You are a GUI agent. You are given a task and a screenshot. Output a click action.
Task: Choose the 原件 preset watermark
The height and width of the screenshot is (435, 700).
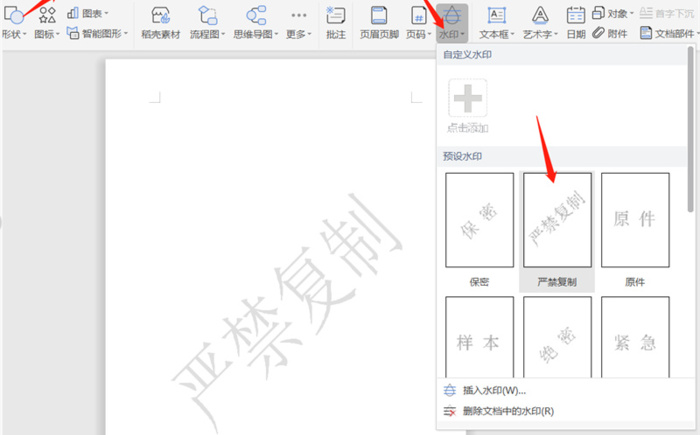[635, 230]
